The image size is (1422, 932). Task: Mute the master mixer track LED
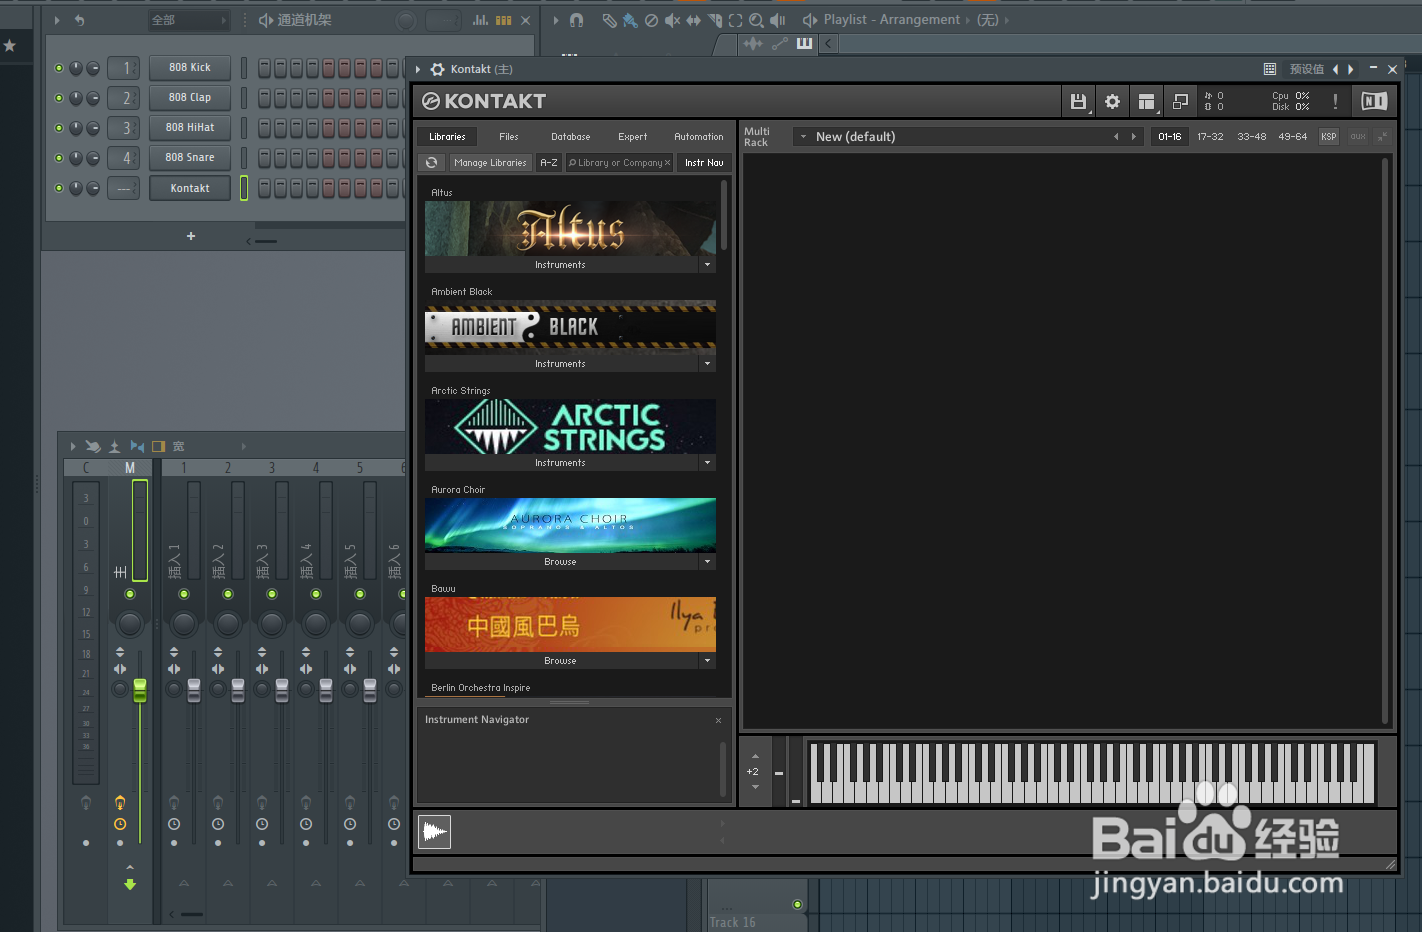(x=130, y=594)
